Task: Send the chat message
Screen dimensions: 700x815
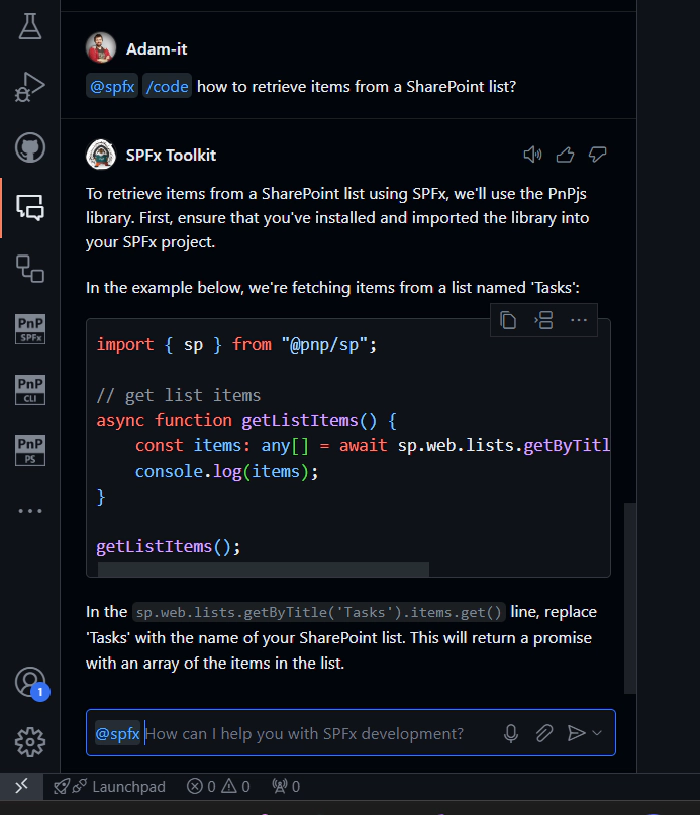Action: (x=576, y=733)
